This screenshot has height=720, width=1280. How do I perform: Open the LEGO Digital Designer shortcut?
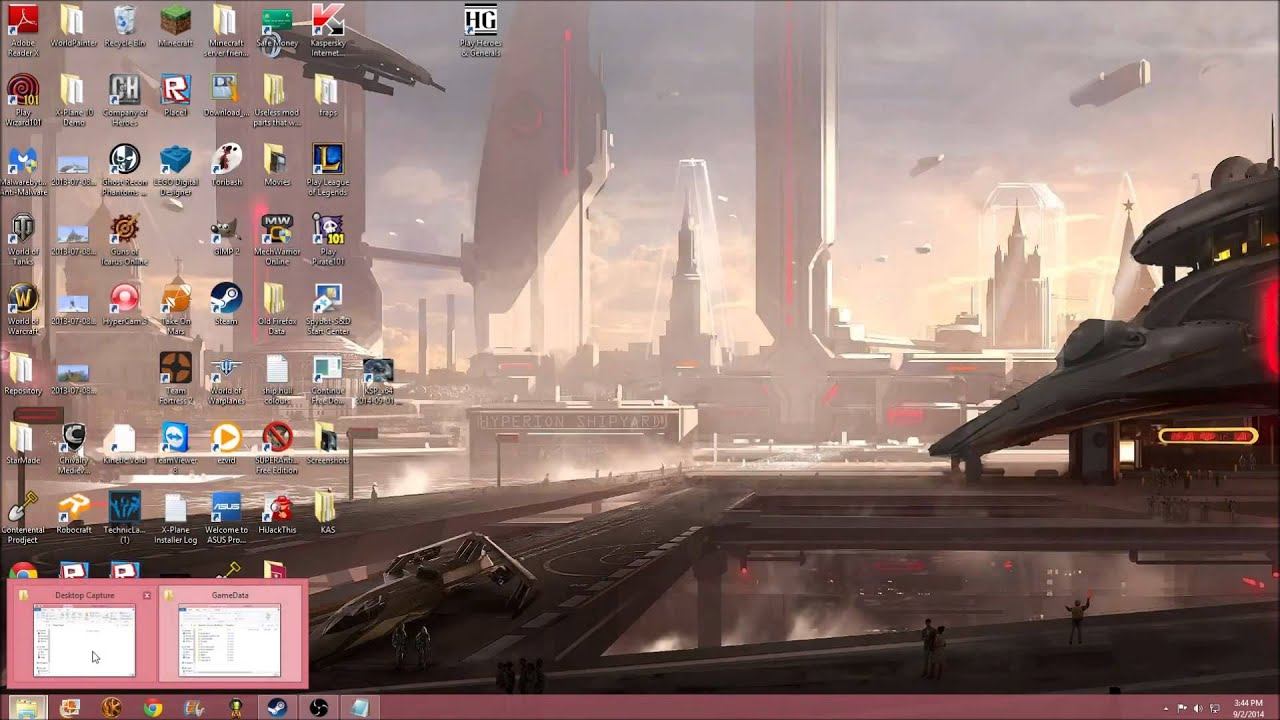click(175, 170)
